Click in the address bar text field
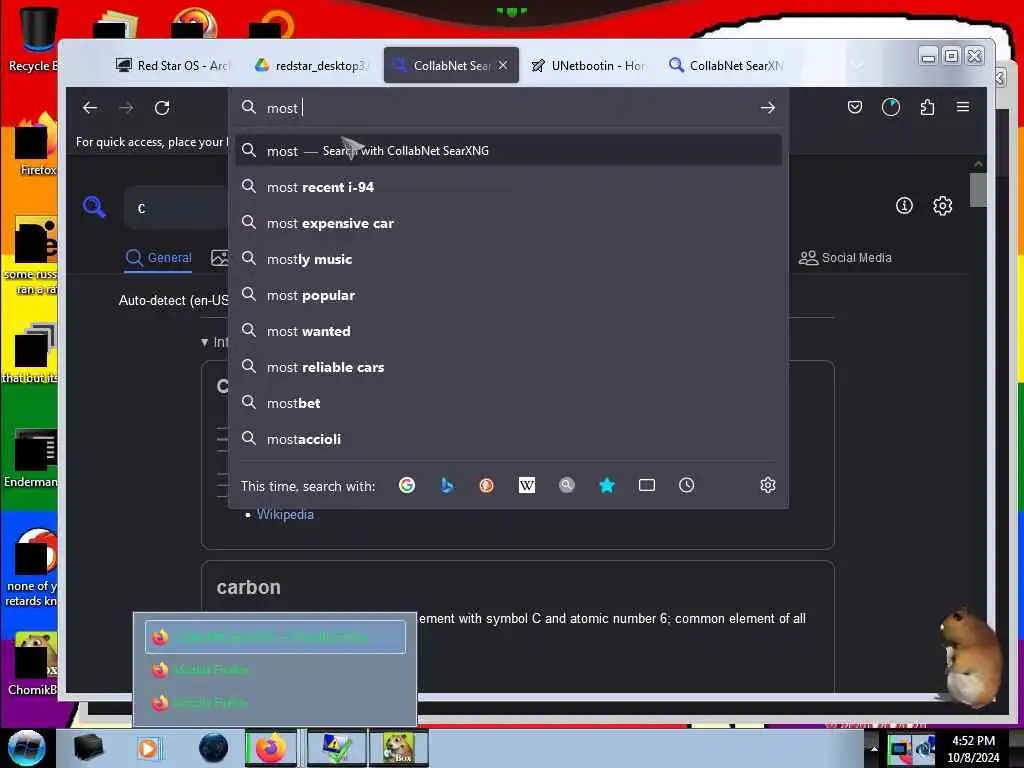Screen dimensions: 1024x768 509,108
